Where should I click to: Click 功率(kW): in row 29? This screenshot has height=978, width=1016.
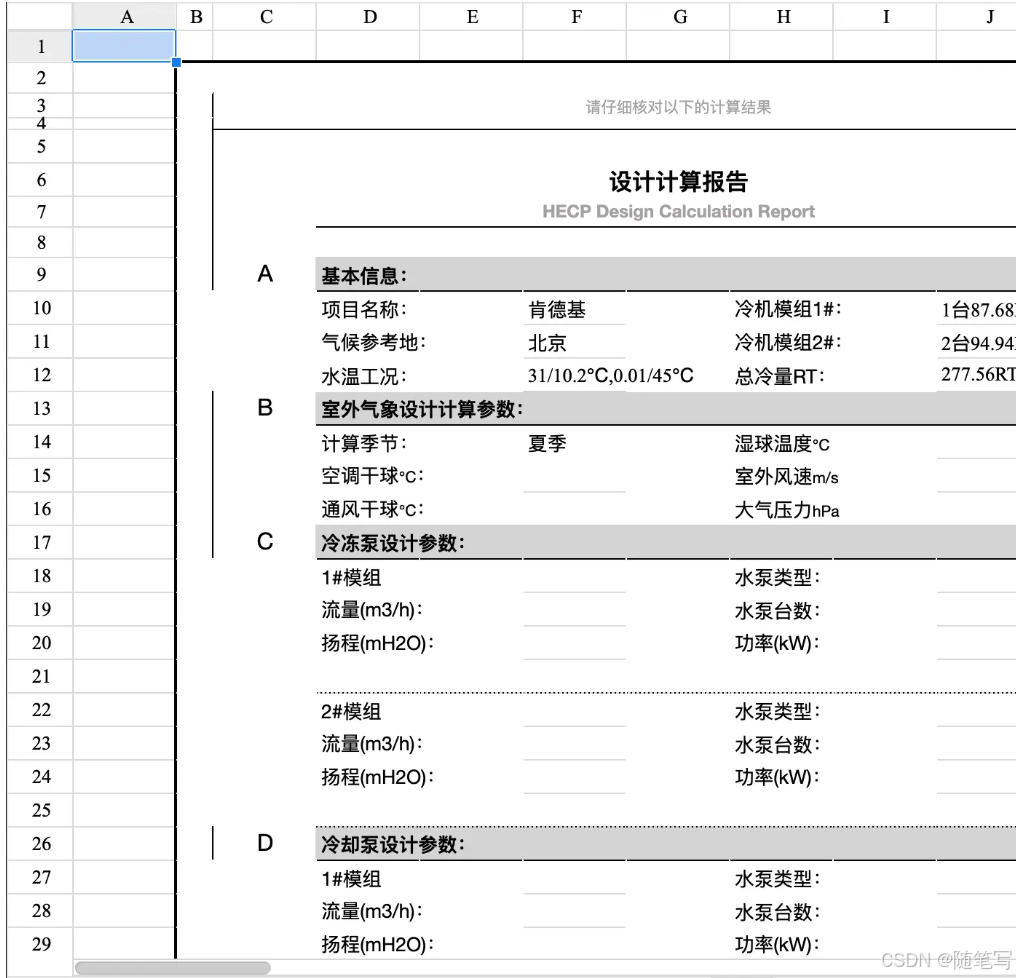click(777, 945)
